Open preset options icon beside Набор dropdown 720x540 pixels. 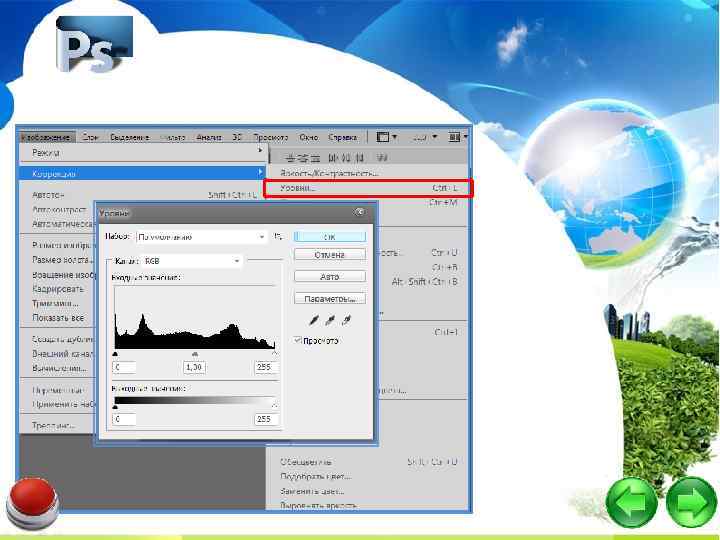click(278, 236)
